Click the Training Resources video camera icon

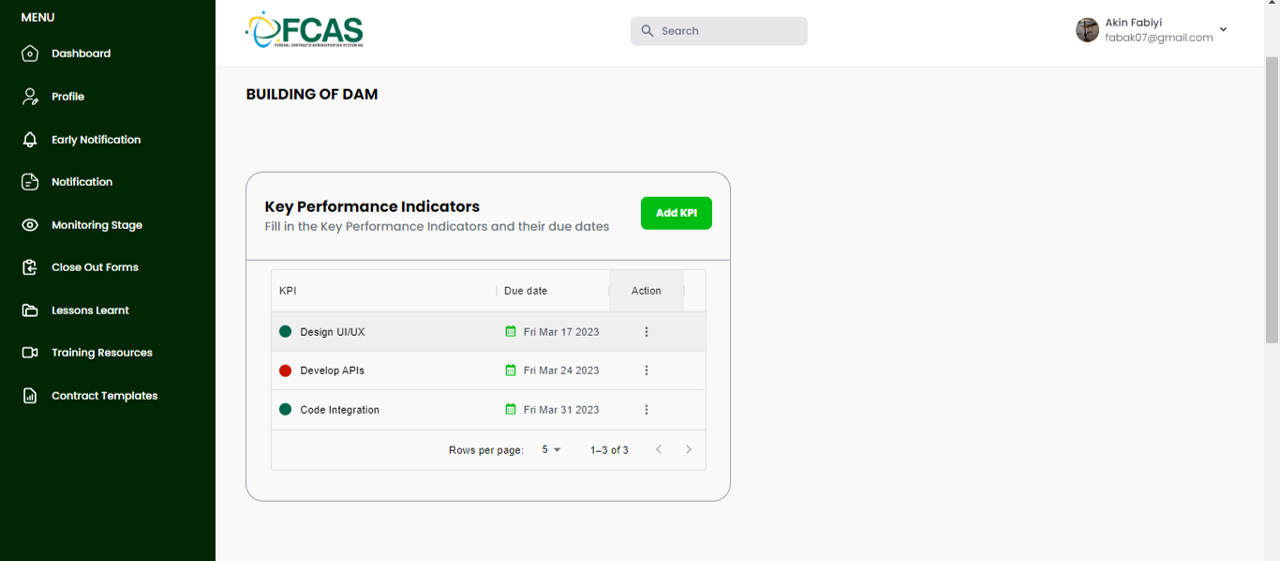click(30, 353)
